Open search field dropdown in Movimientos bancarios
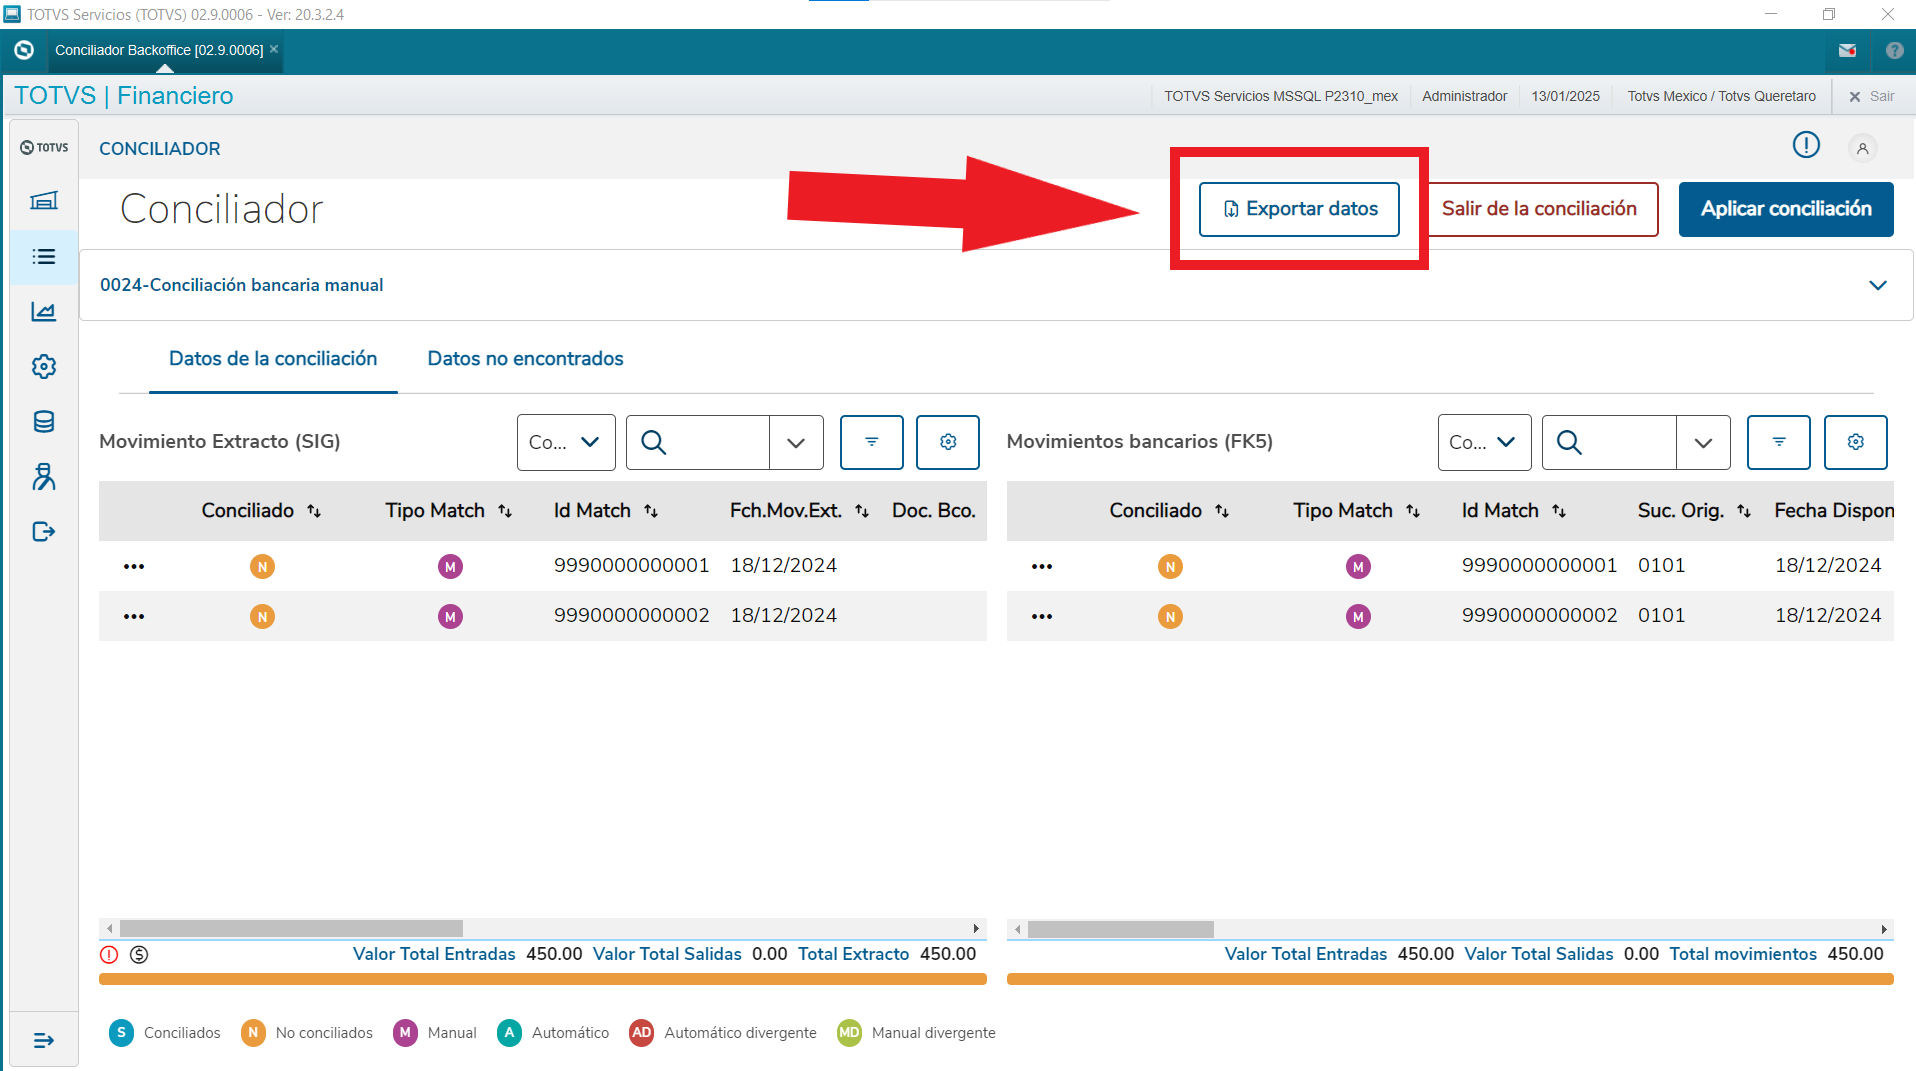 tap(1703, 442)
